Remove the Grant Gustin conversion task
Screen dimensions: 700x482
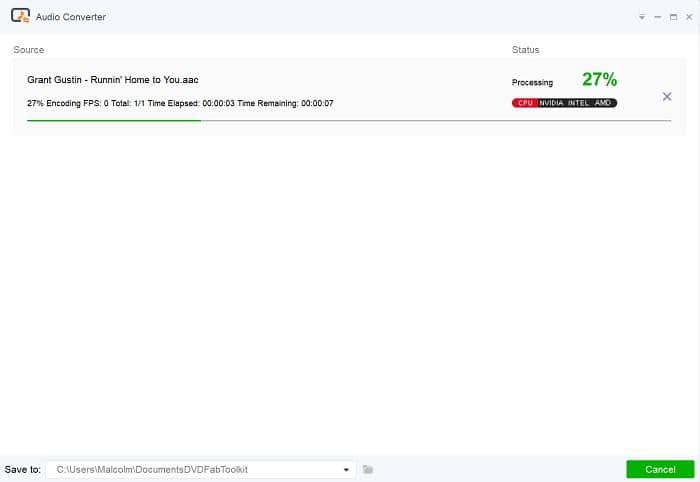point(667,96)
